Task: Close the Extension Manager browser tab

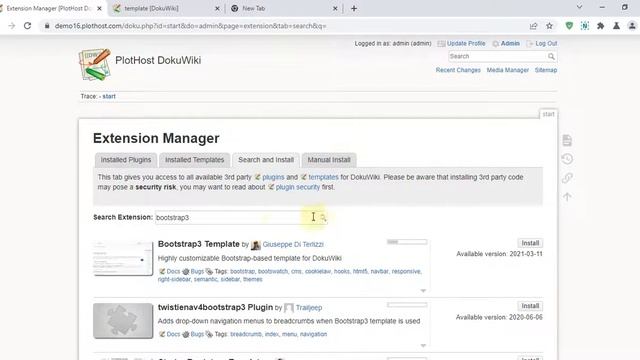Action: [x=99, y=8]
